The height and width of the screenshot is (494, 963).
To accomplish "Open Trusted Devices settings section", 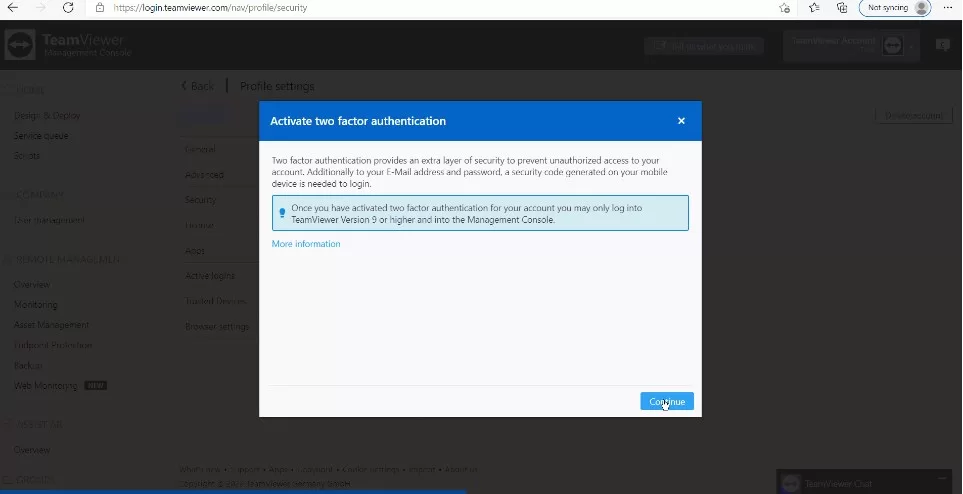I will [x=214, y=301].
